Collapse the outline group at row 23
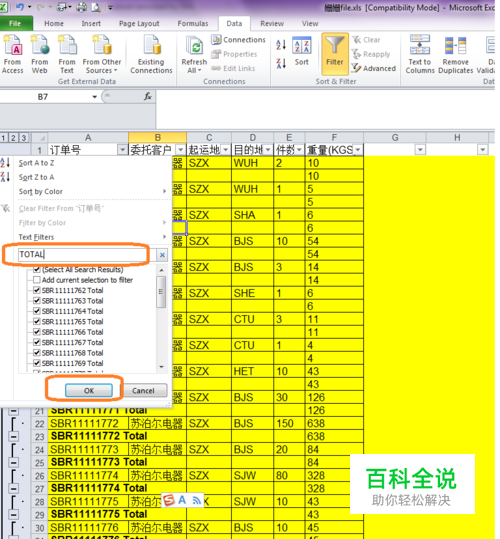The image size is (500, 539). coord(13,437)
